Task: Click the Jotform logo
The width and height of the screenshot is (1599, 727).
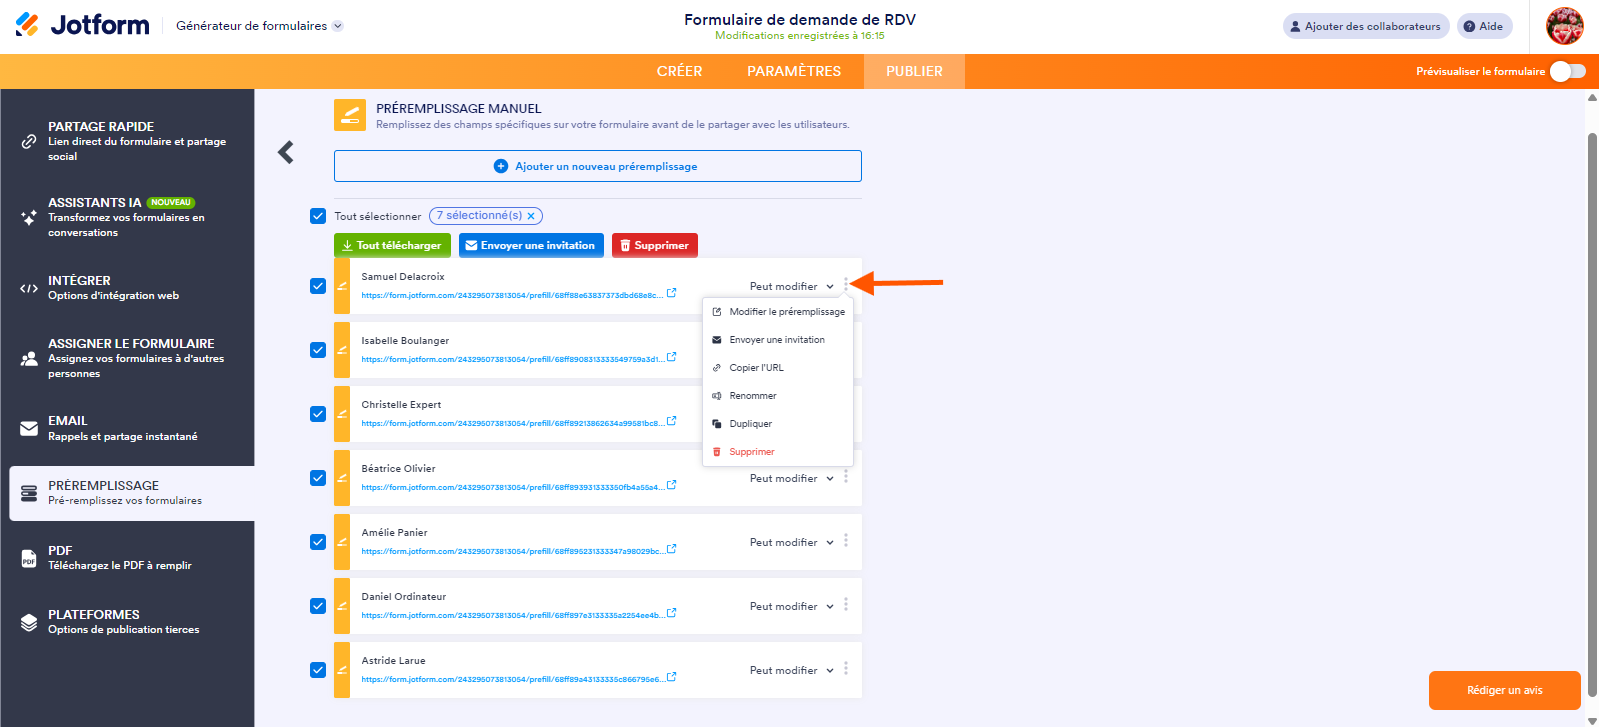Action: pyautogui.click(x=82, y=25)
